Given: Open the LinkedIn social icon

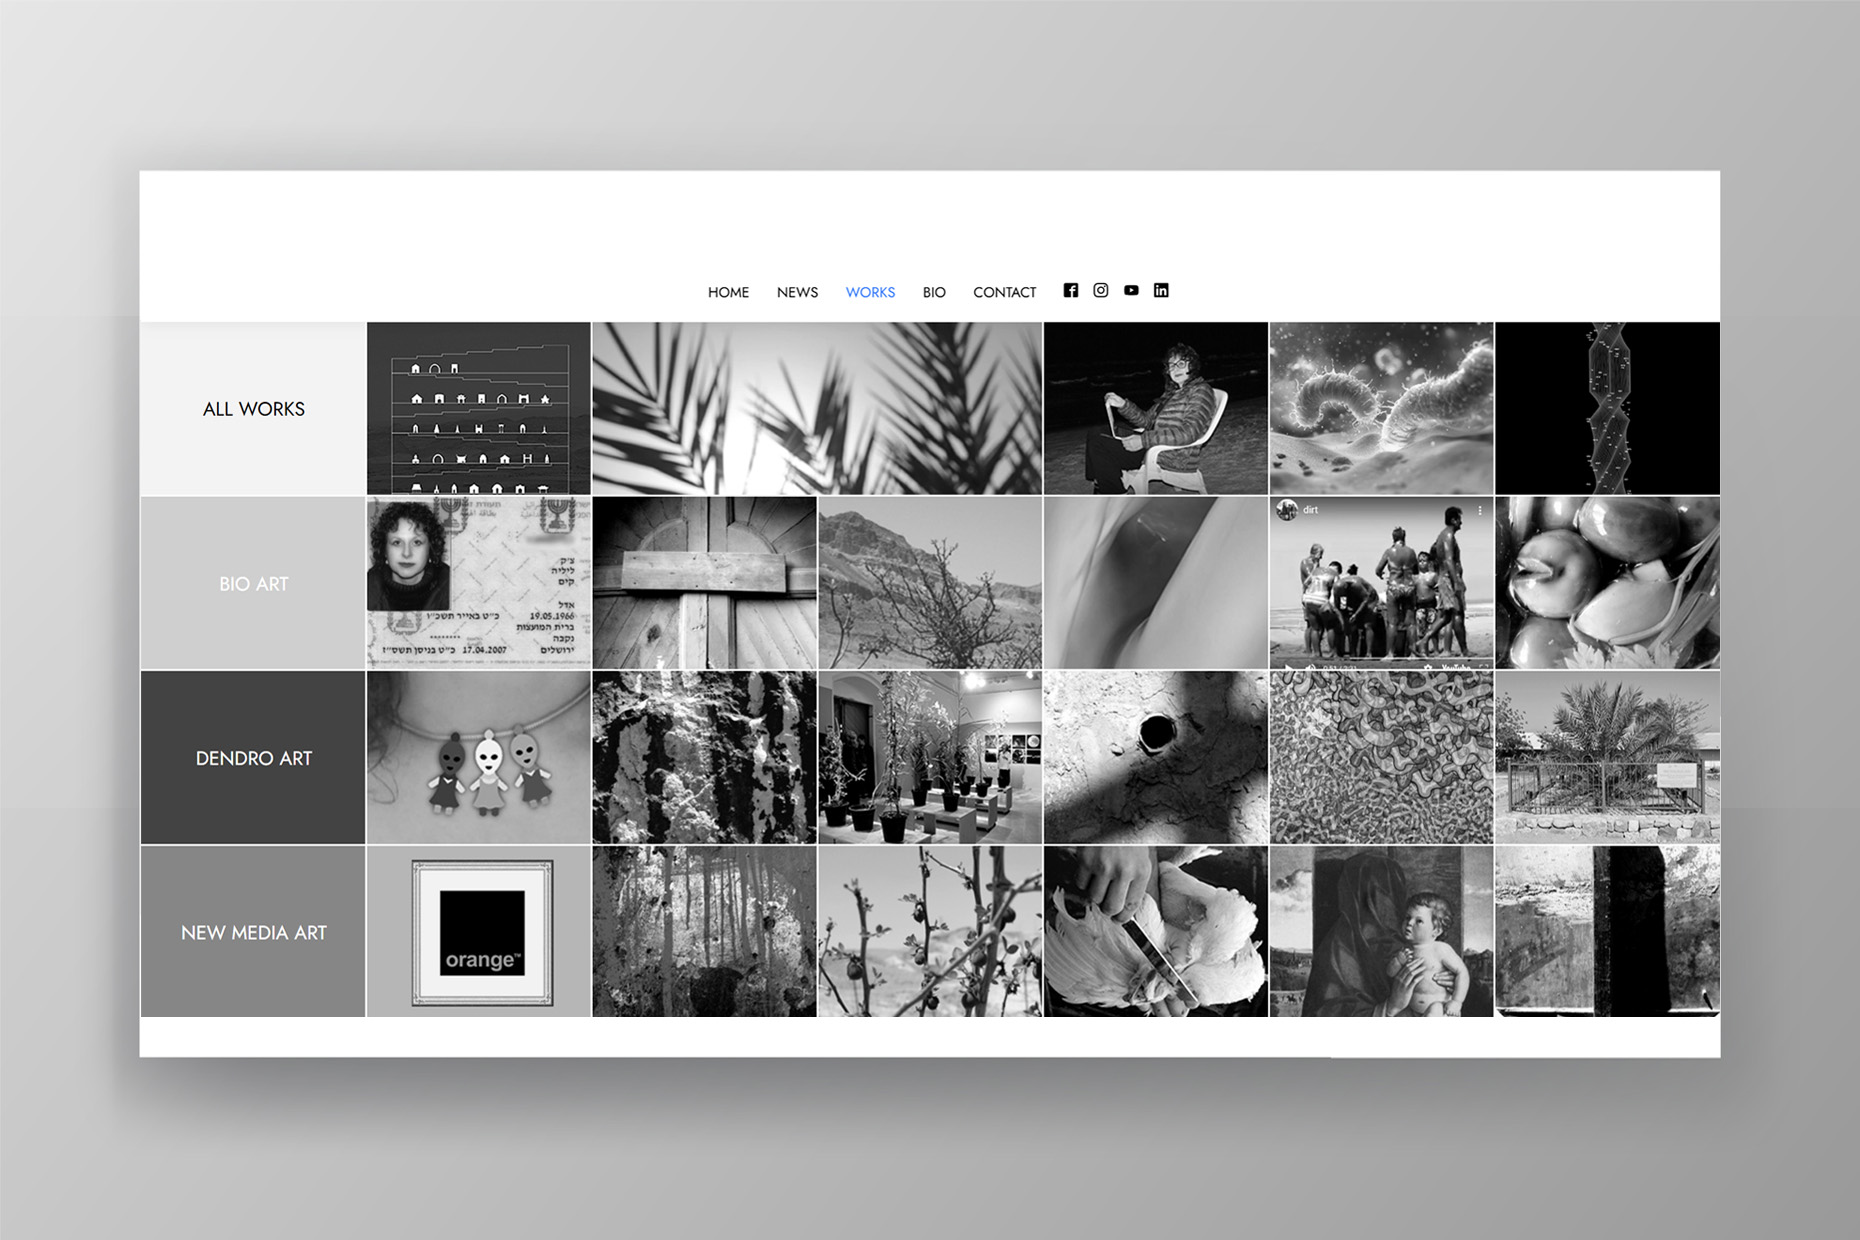Looking at the screenshot, I should tap(1161, 290).
